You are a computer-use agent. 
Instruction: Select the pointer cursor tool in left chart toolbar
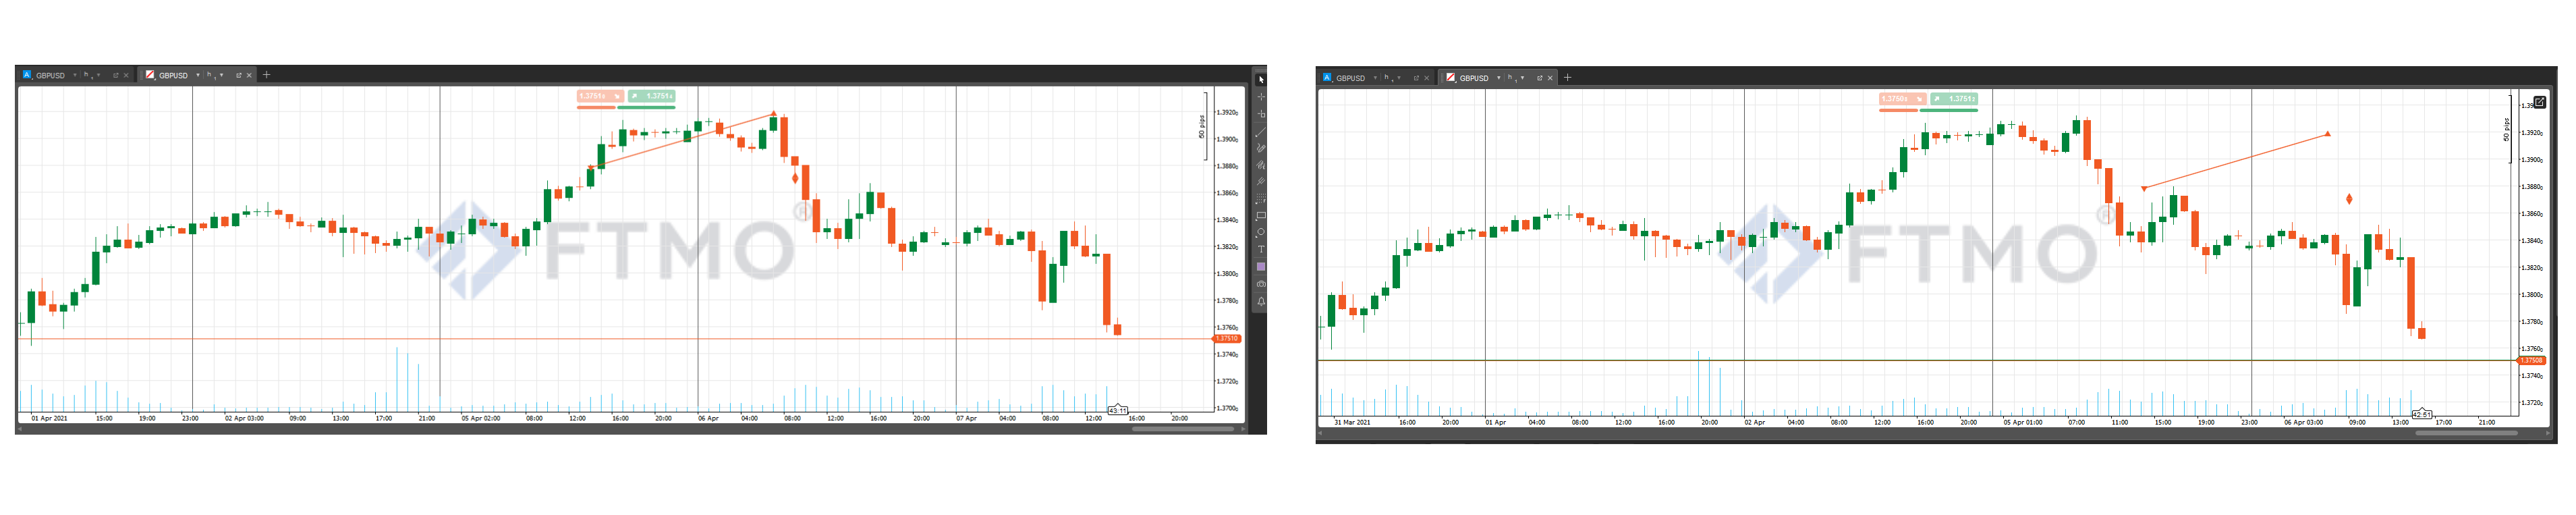click(x=1262, y=80)
